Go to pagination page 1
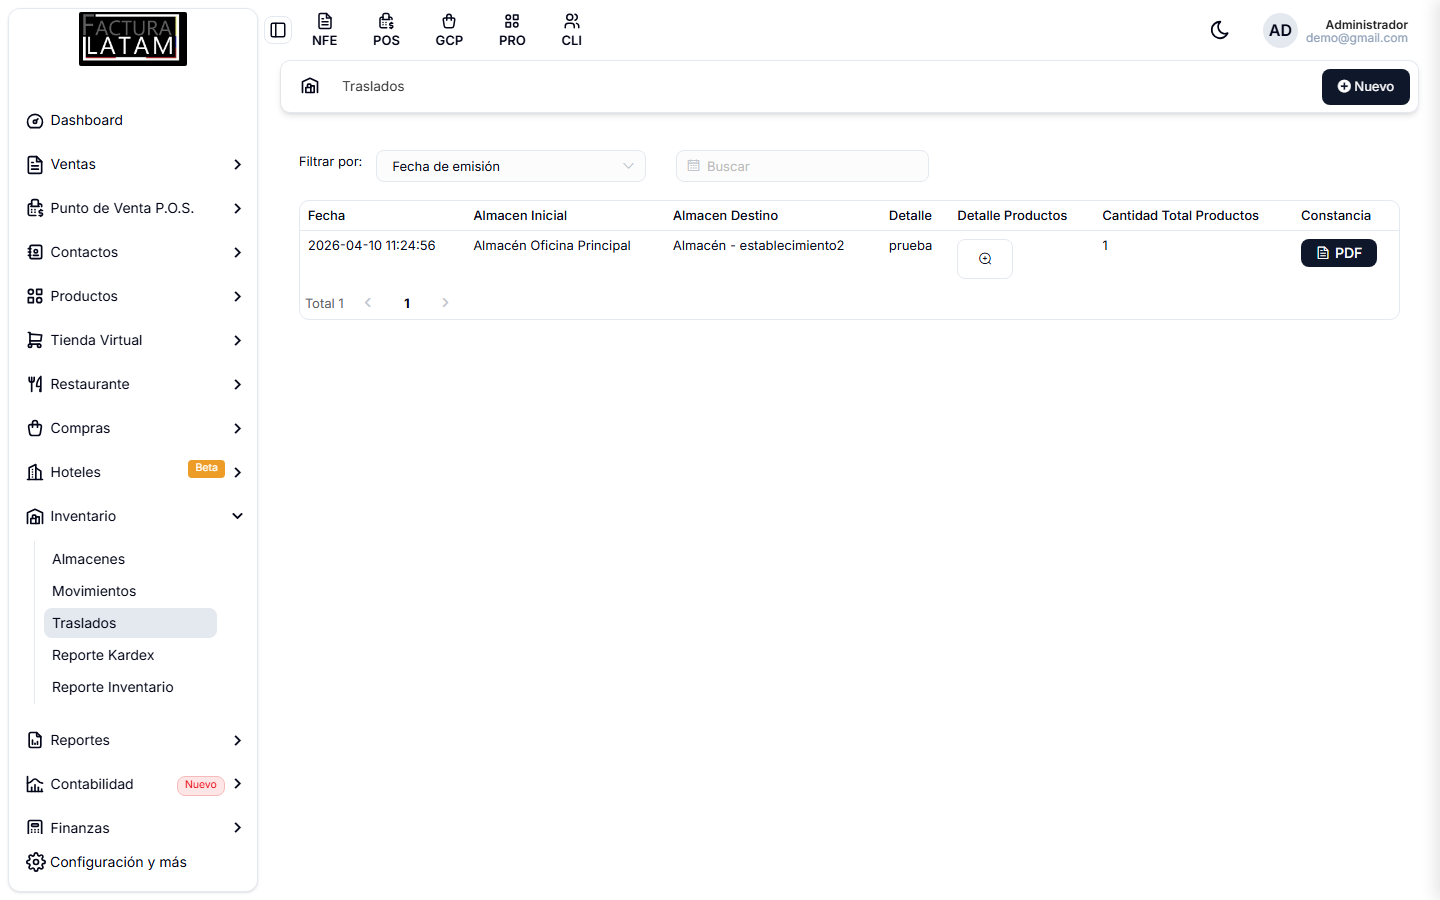 point(407,303)
